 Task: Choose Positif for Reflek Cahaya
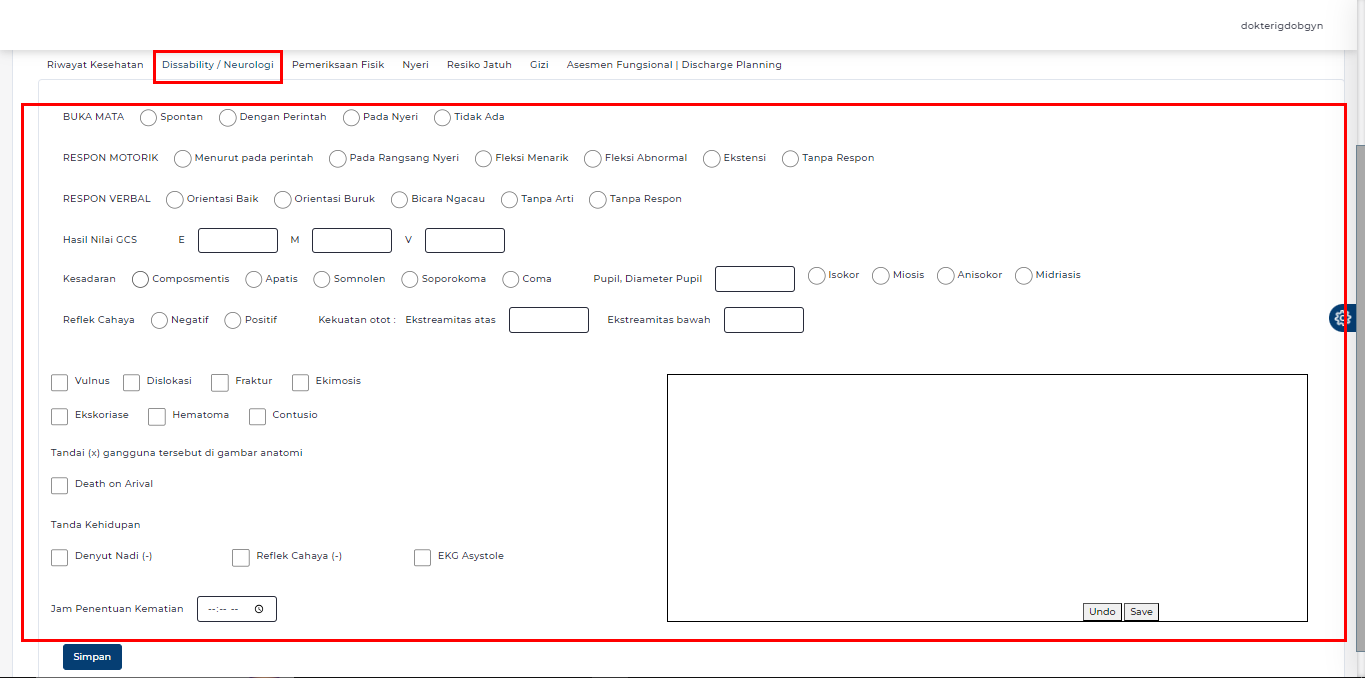click(233, 321)
